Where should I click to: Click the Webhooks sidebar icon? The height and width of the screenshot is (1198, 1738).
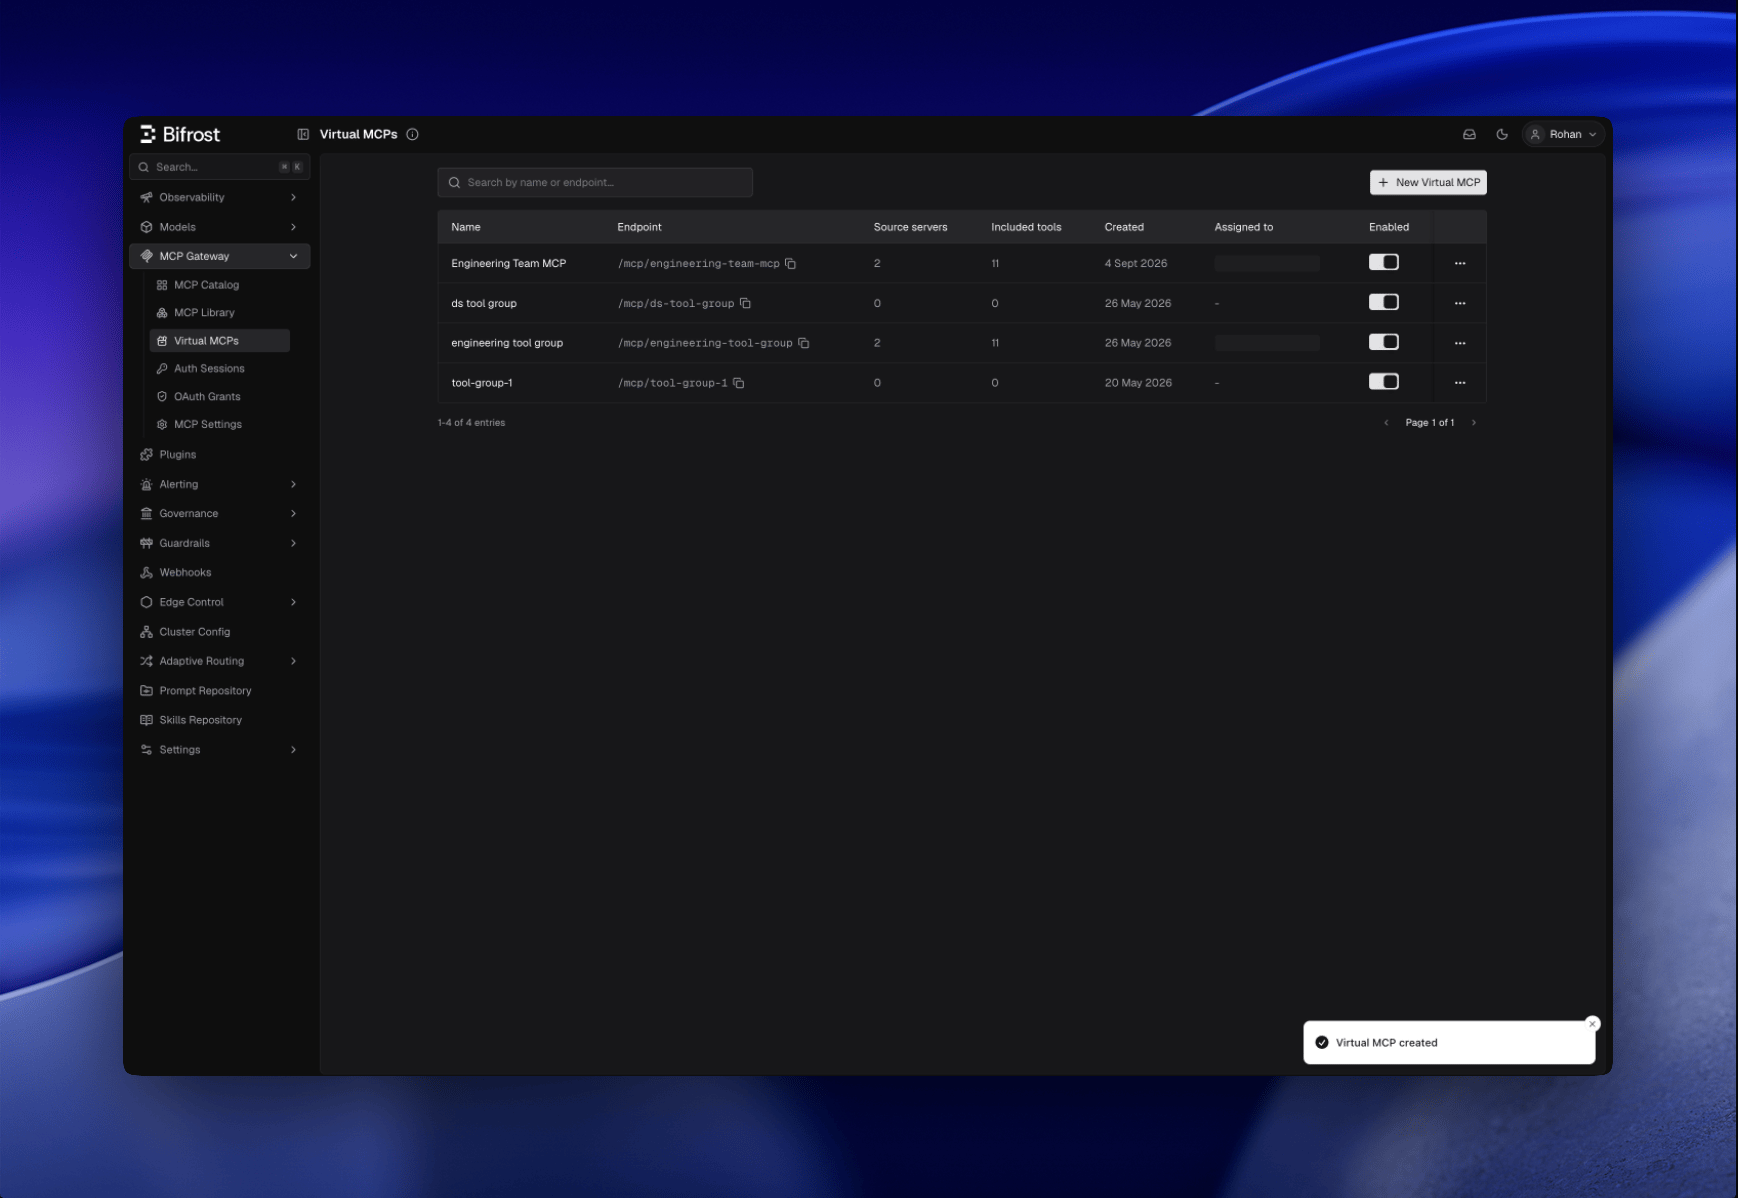click(147, 573)
